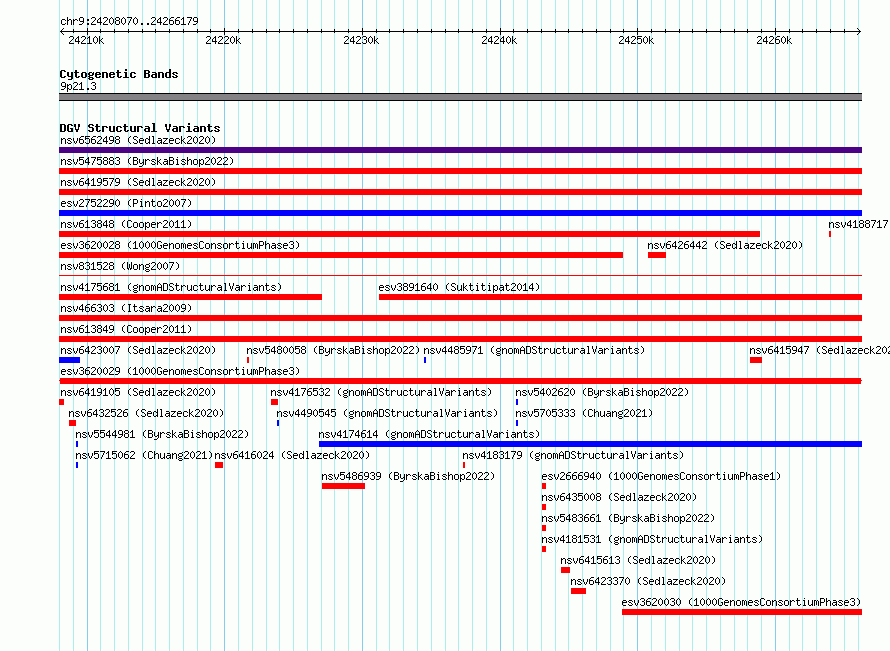Screen dimensions: 890x651
Task: Select the red nsv6415613 variant bar
Action: 565,570
